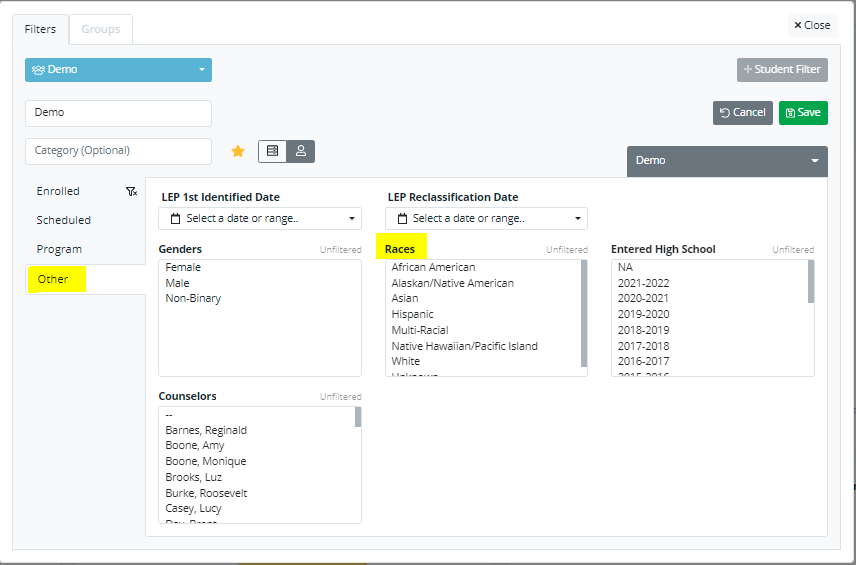The image size is (856, 565).
Task: Click calendar icon in LEP 1st Identified Date
Action: click(175, 219)
